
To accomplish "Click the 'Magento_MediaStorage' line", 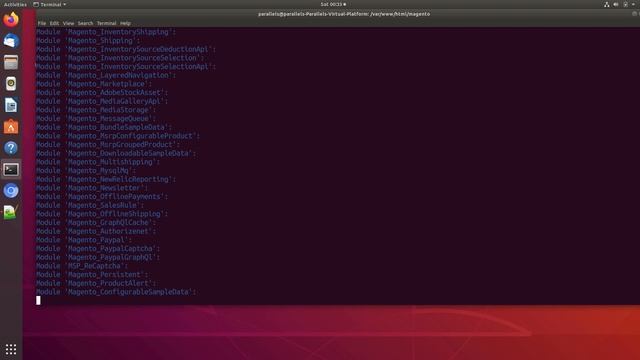I will [96, 110].
